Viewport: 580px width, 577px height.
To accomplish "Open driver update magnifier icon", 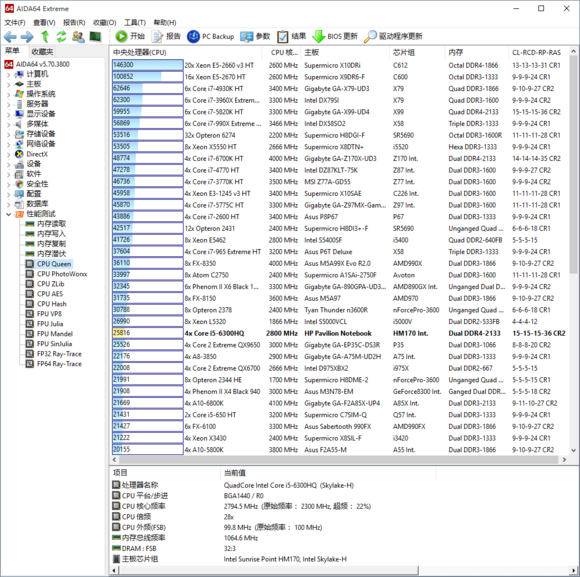I will pyautogui.click(x=370, y=36).
